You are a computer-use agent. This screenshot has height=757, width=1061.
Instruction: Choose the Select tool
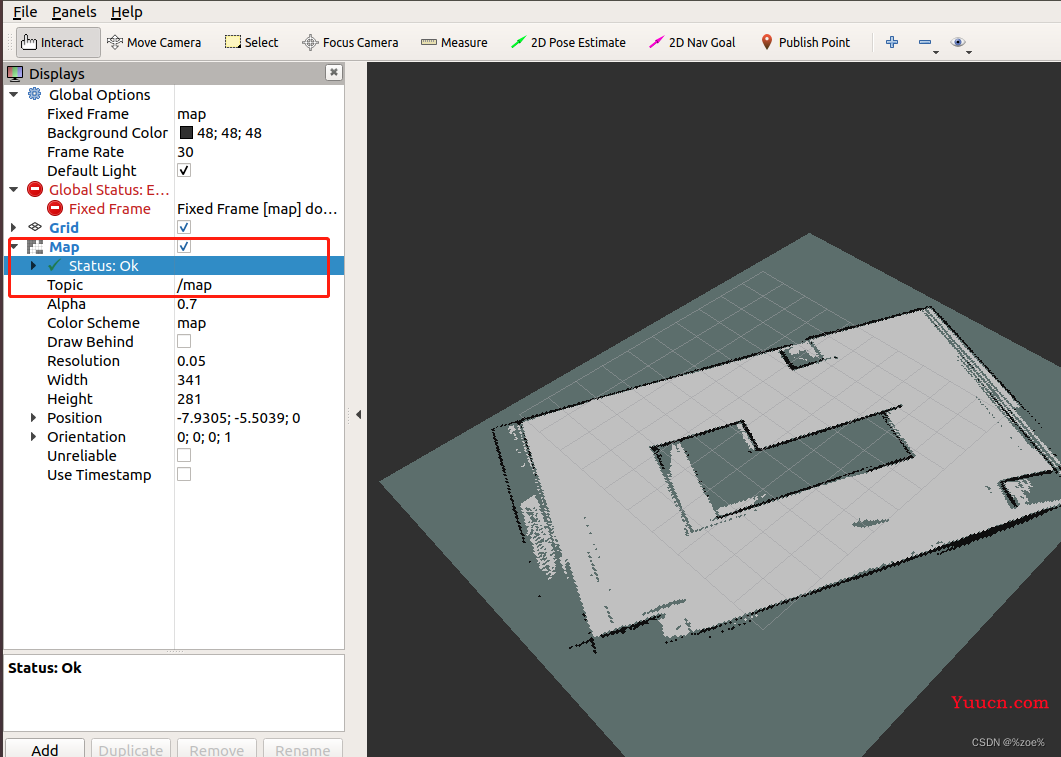[x=251, y=42]
